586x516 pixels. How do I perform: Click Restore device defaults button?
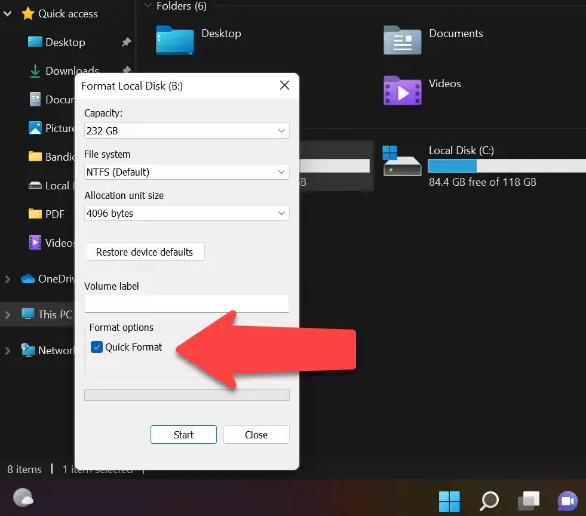click(x=145, y=252)
